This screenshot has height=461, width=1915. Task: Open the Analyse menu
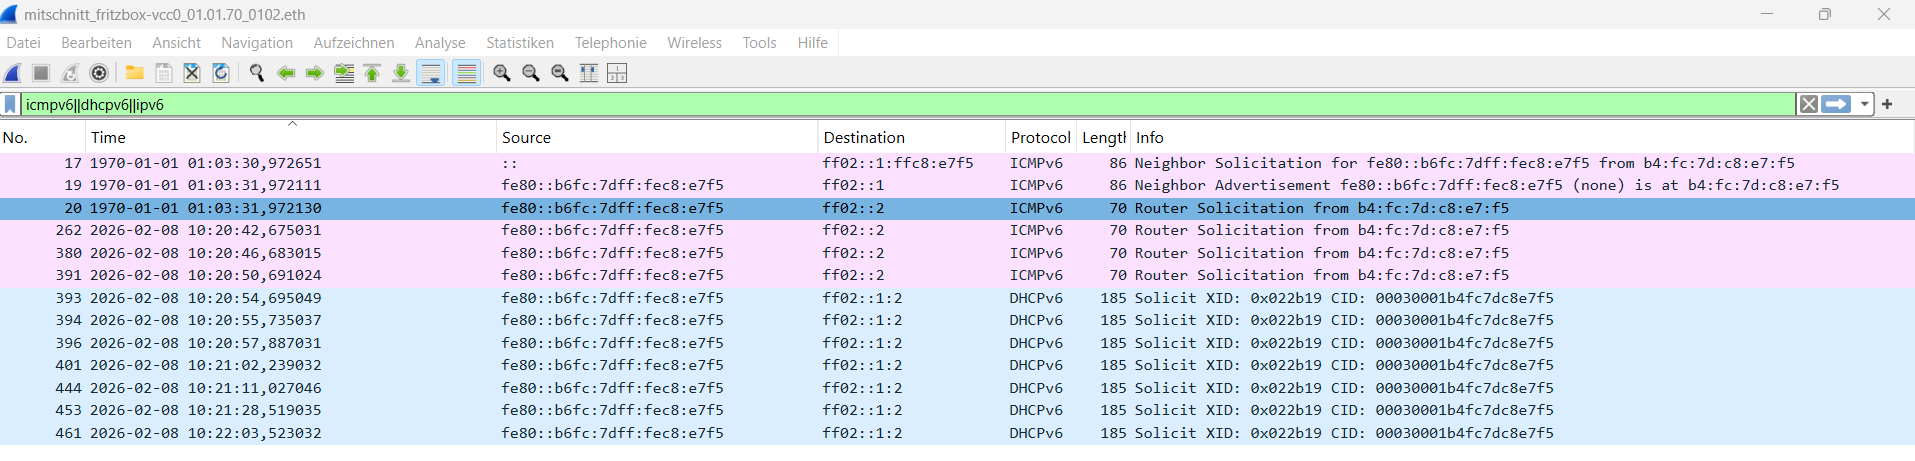tap(440, 43)
